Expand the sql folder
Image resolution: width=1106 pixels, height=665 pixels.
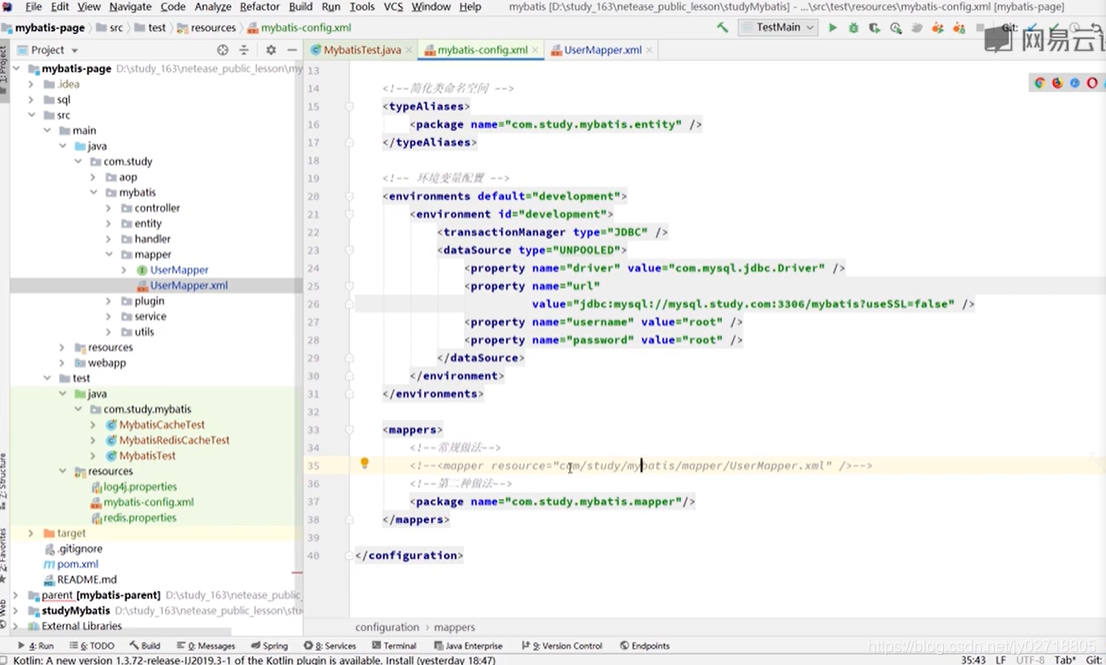pyautogui.click(x=30, y=99)
